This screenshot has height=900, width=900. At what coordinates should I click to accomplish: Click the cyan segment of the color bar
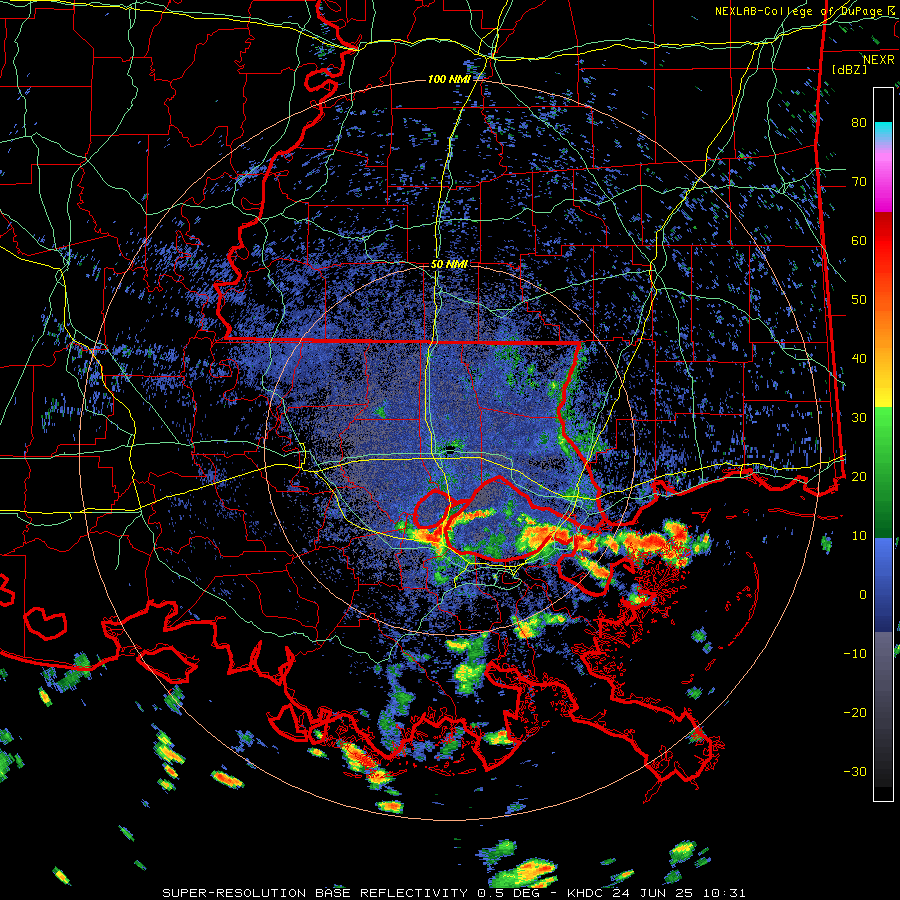(883, 131)
